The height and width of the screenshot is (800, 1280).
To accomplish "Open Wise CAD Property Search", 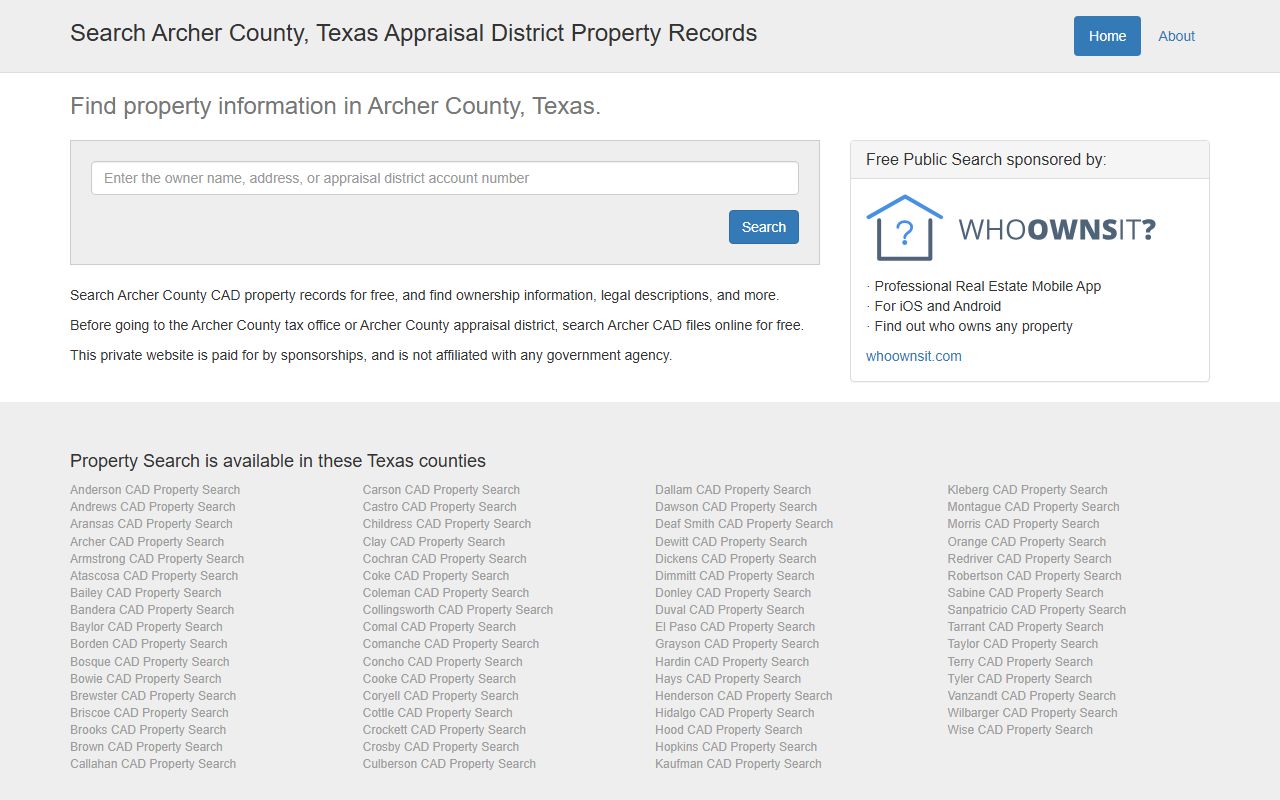I will [1020, 730].
